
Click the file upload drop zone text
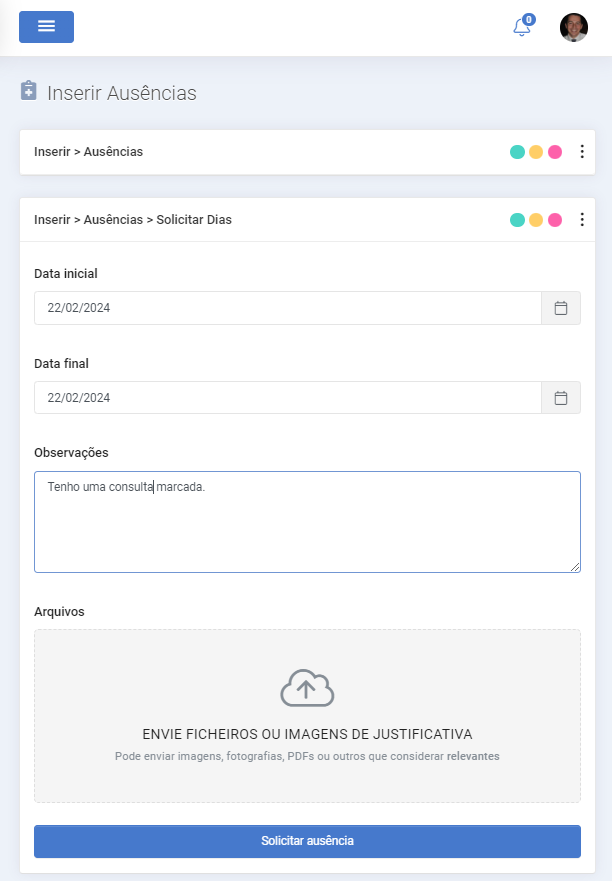tap(307, 734)
